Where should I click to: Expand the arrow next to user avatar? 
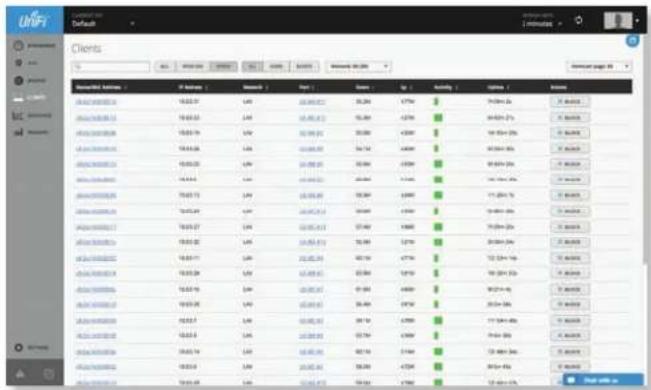point(637,20)
